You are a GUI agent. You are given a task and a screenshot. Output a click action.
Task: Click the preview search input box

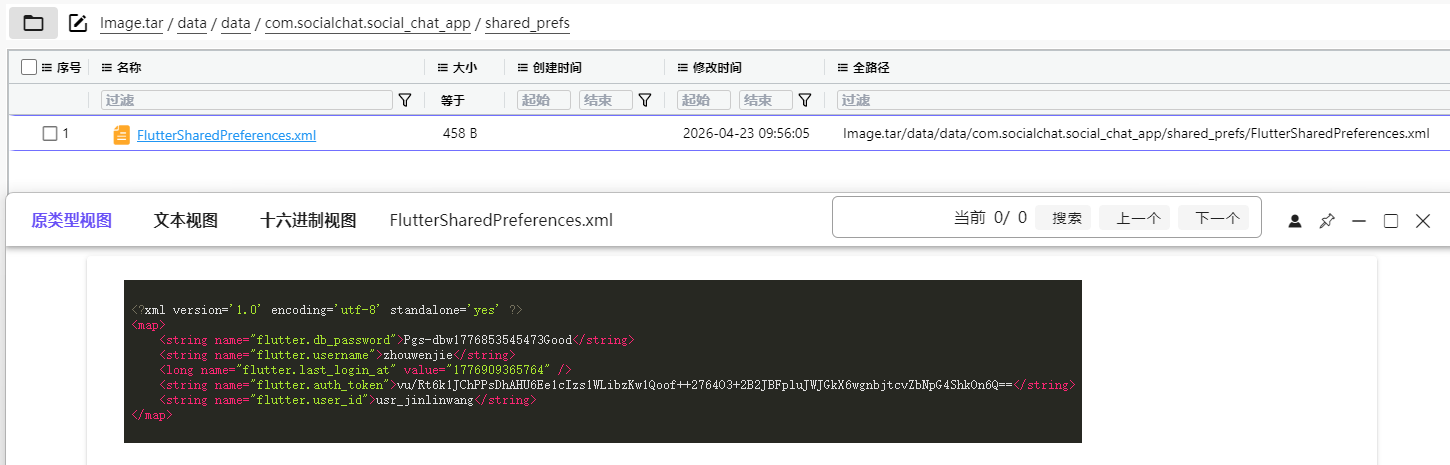point(890,217)
